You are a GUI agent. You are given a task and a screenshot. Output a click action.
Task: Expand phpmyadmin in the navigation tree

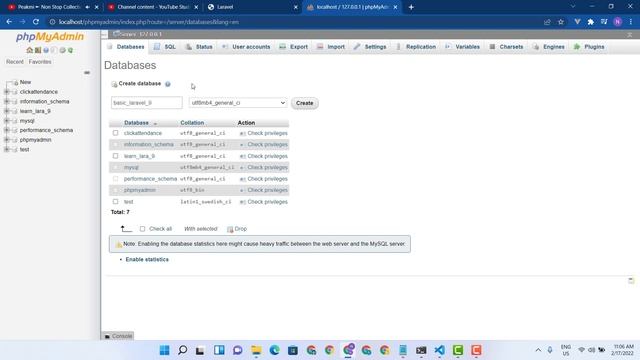(x=7, y=140)
